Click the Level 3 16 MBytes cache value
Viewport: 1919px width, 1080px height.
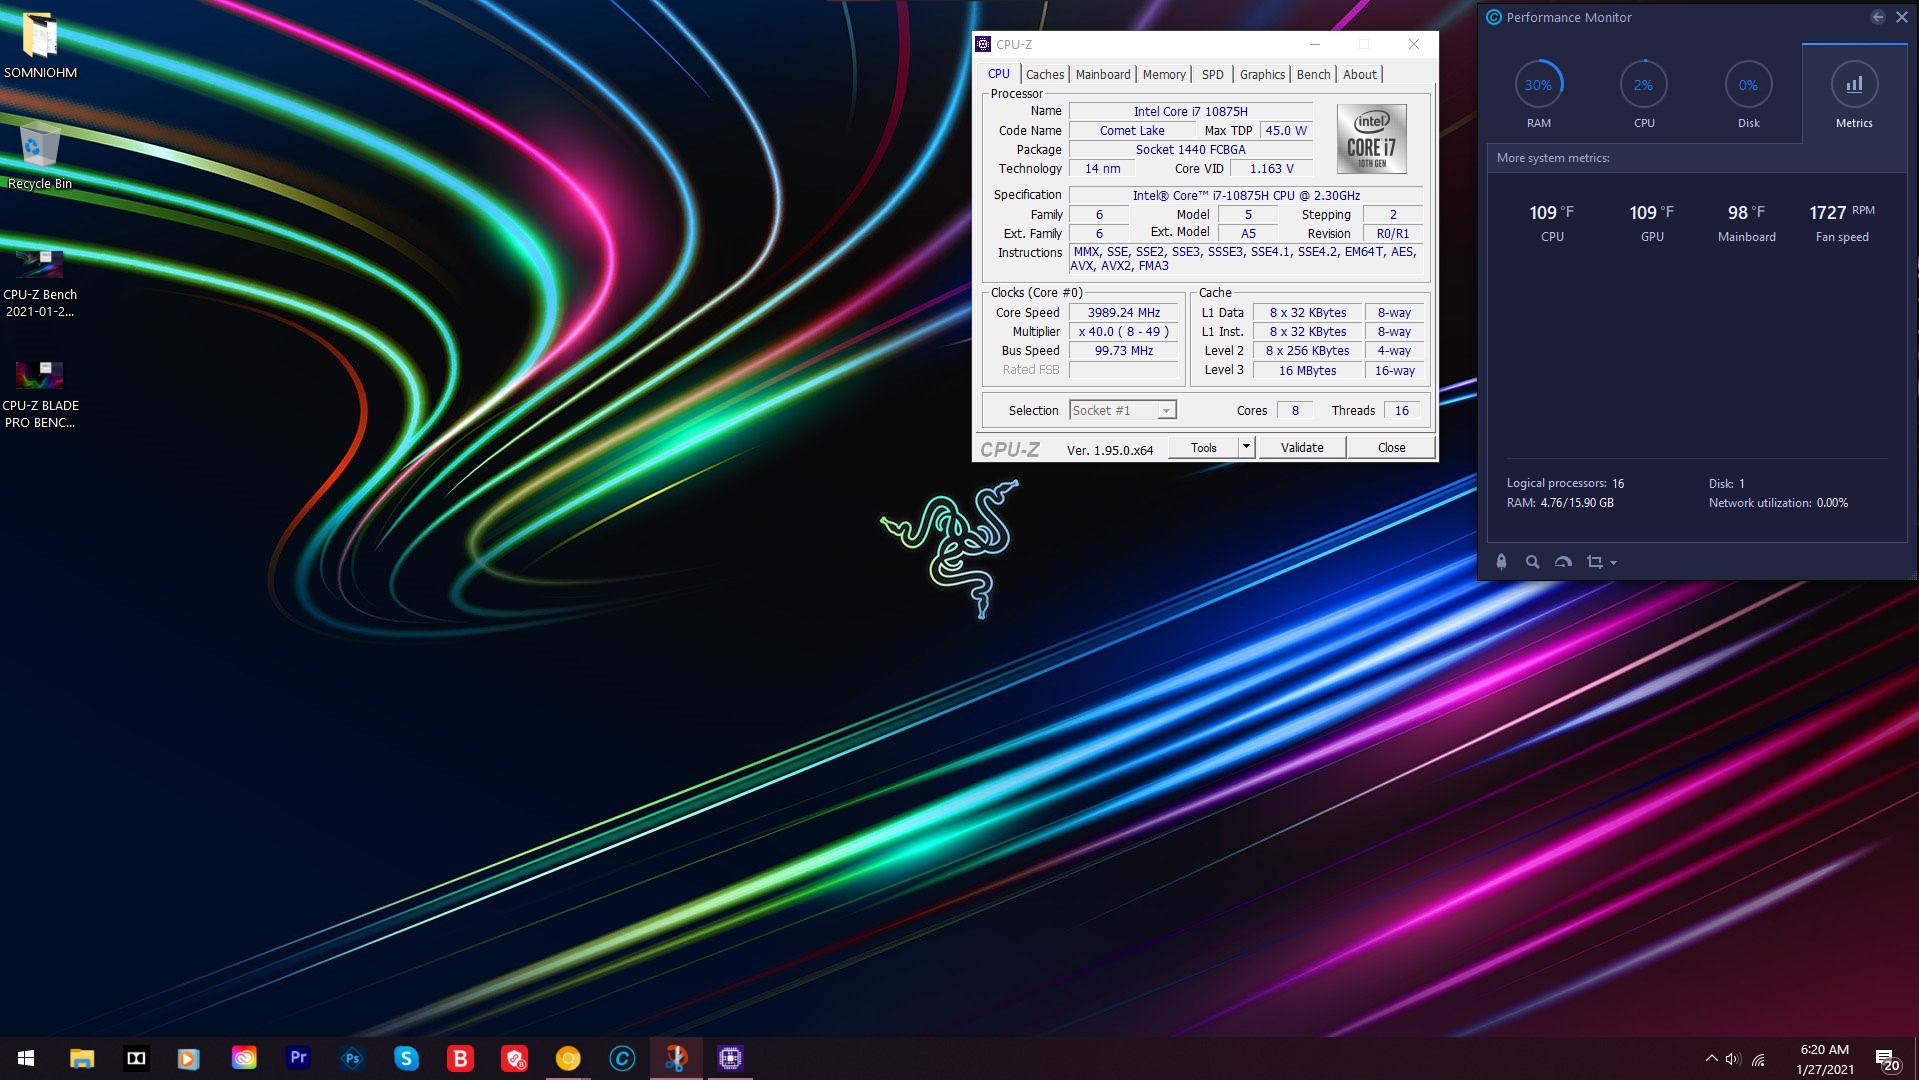click(1307, 371)
